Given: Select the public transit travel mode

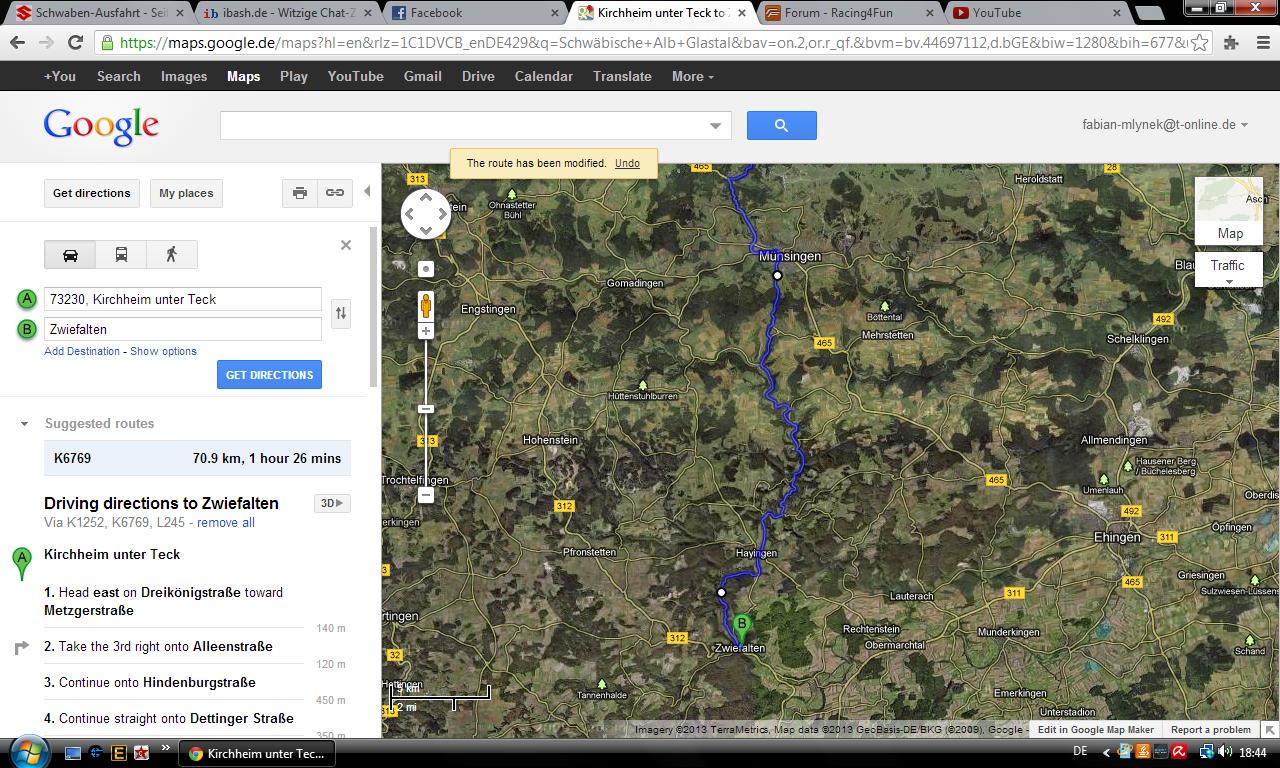Looking at the screenshot, I should point(121,255).
